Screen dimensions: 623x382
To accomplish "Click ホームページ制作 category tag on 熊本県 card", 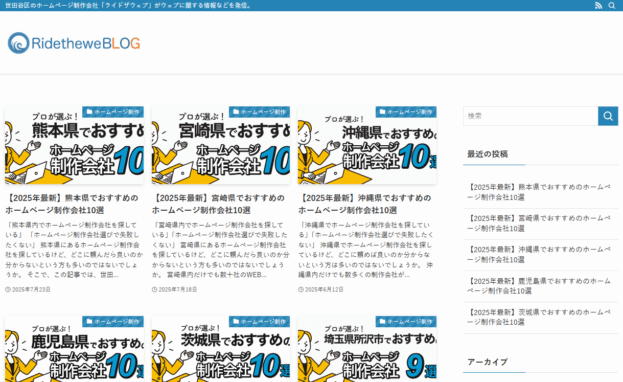I will coord(113,112).
